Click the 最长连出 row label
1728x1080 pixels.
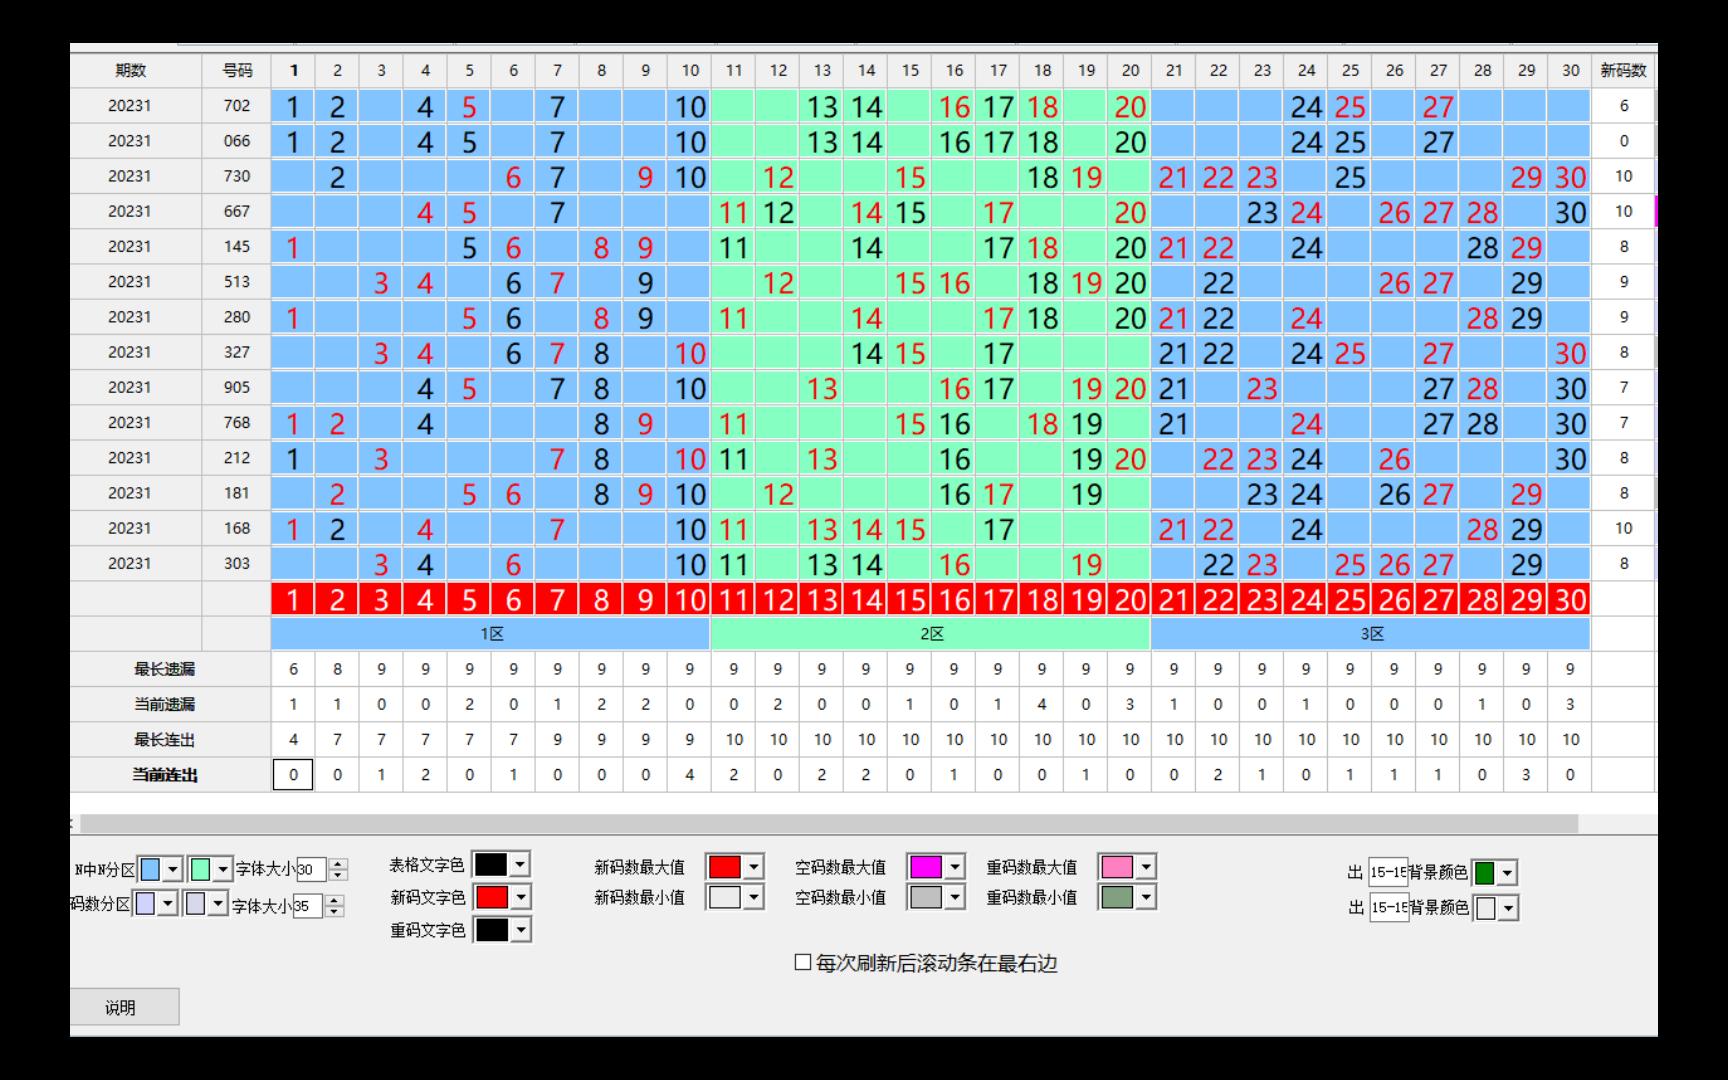tap(165, 740)
